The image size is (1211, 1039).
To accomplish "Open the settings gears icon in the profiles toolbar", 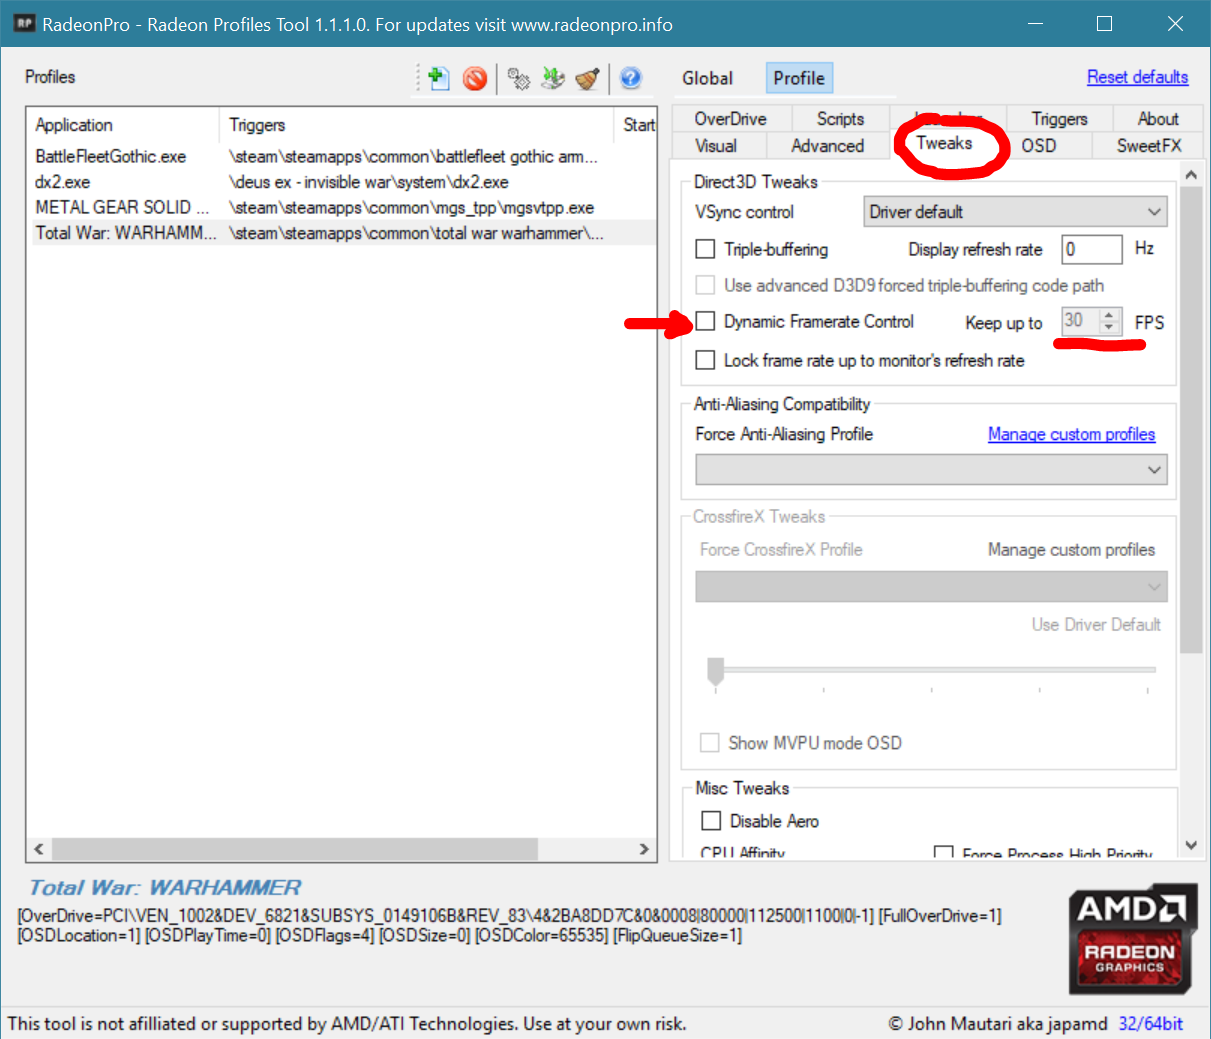I will (518, 78).
